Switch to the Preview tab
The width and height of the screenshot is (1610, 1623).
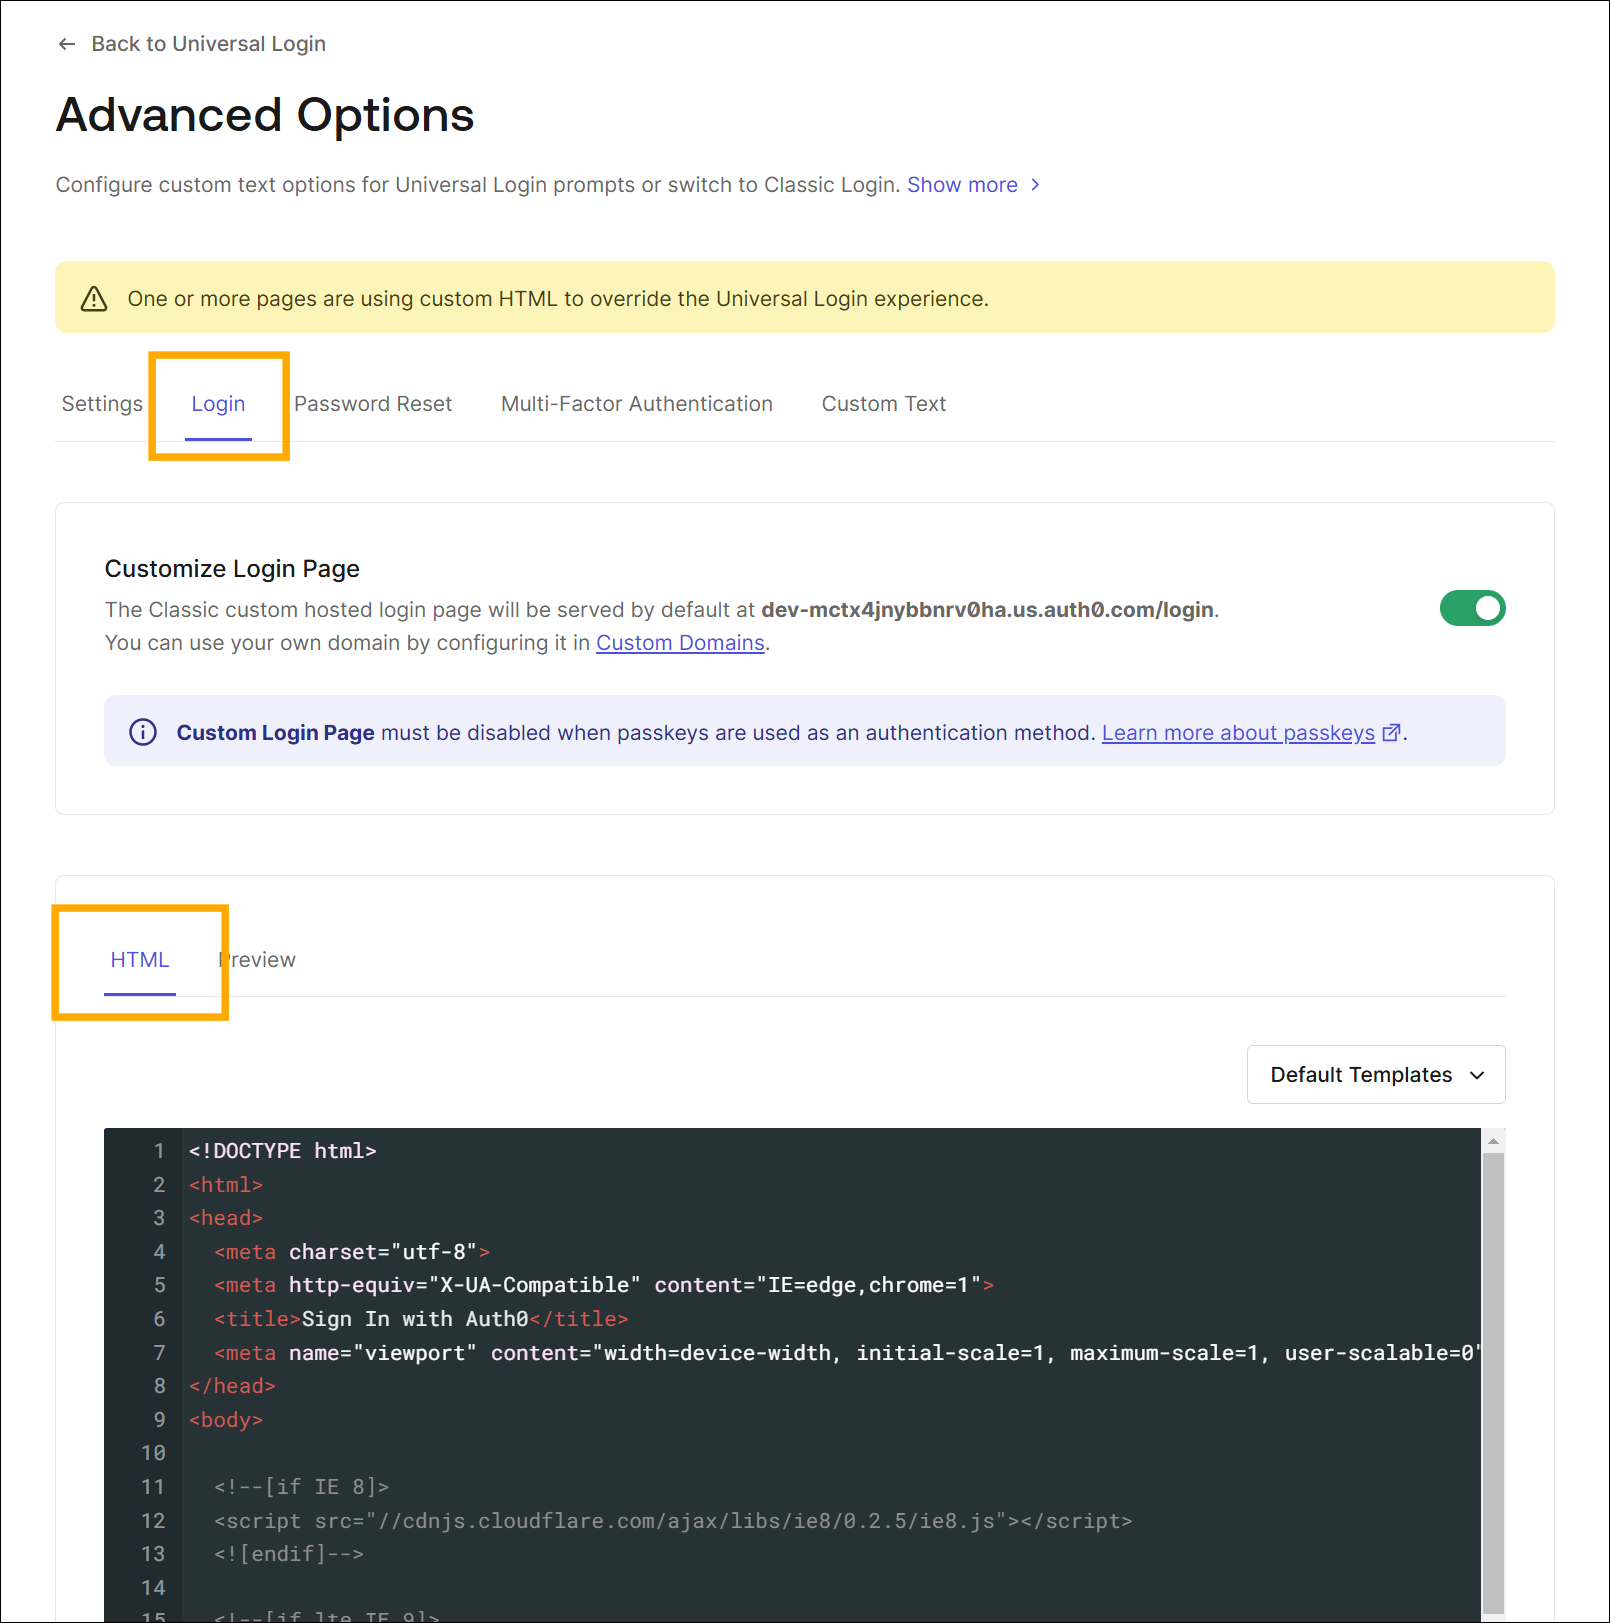click(x=257, y=960)
